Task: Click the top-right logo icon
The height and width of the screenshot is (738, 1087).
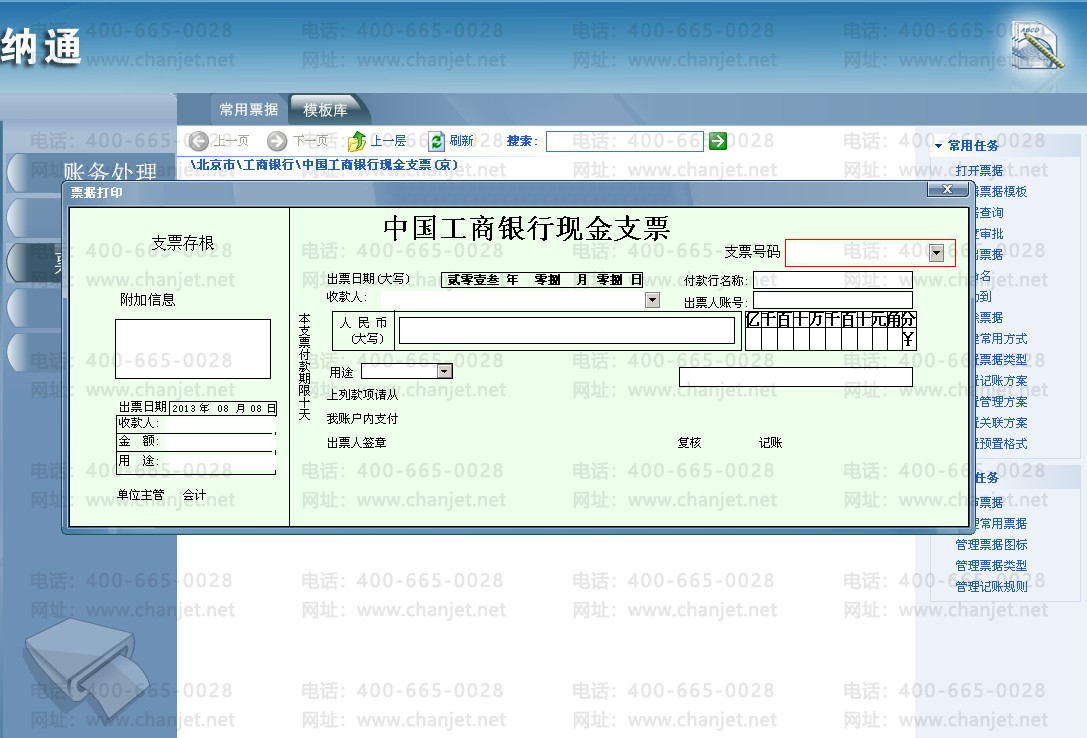Action: pyautogui.click(x=1036, y=45)
